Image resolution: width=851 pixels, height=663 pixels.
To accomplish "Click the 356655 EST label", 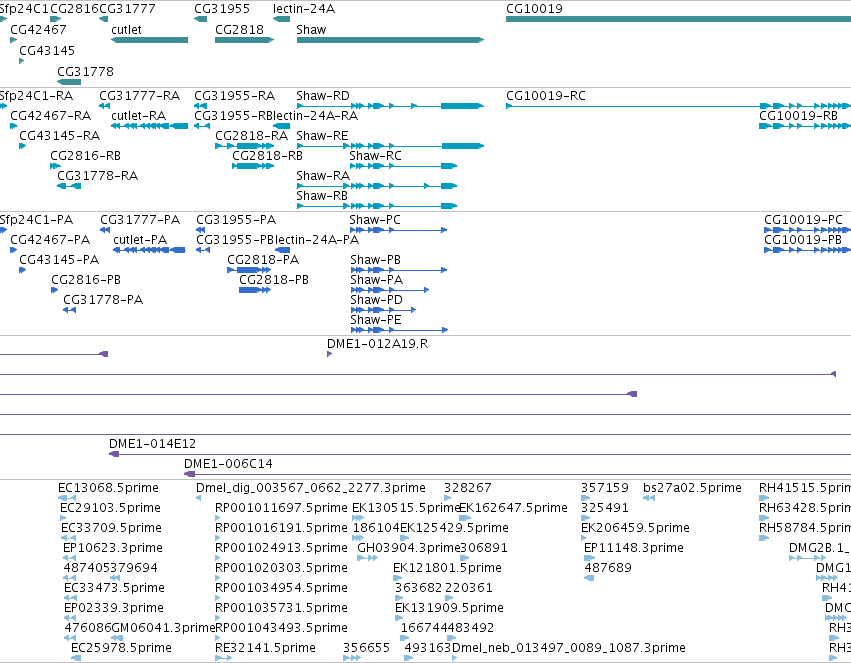I will click(366, 648).
